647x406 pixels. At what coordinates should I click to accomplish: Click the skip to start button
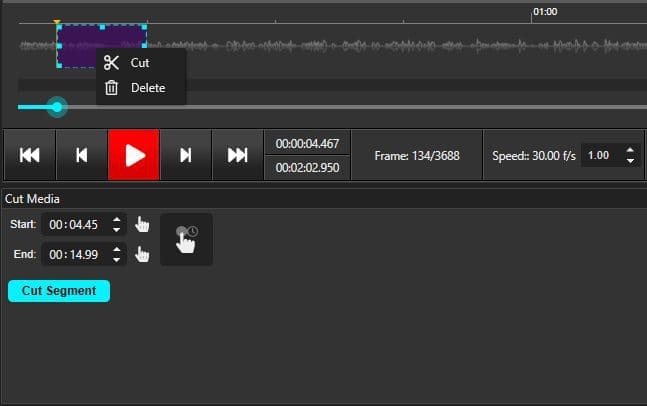coord(30,155)
